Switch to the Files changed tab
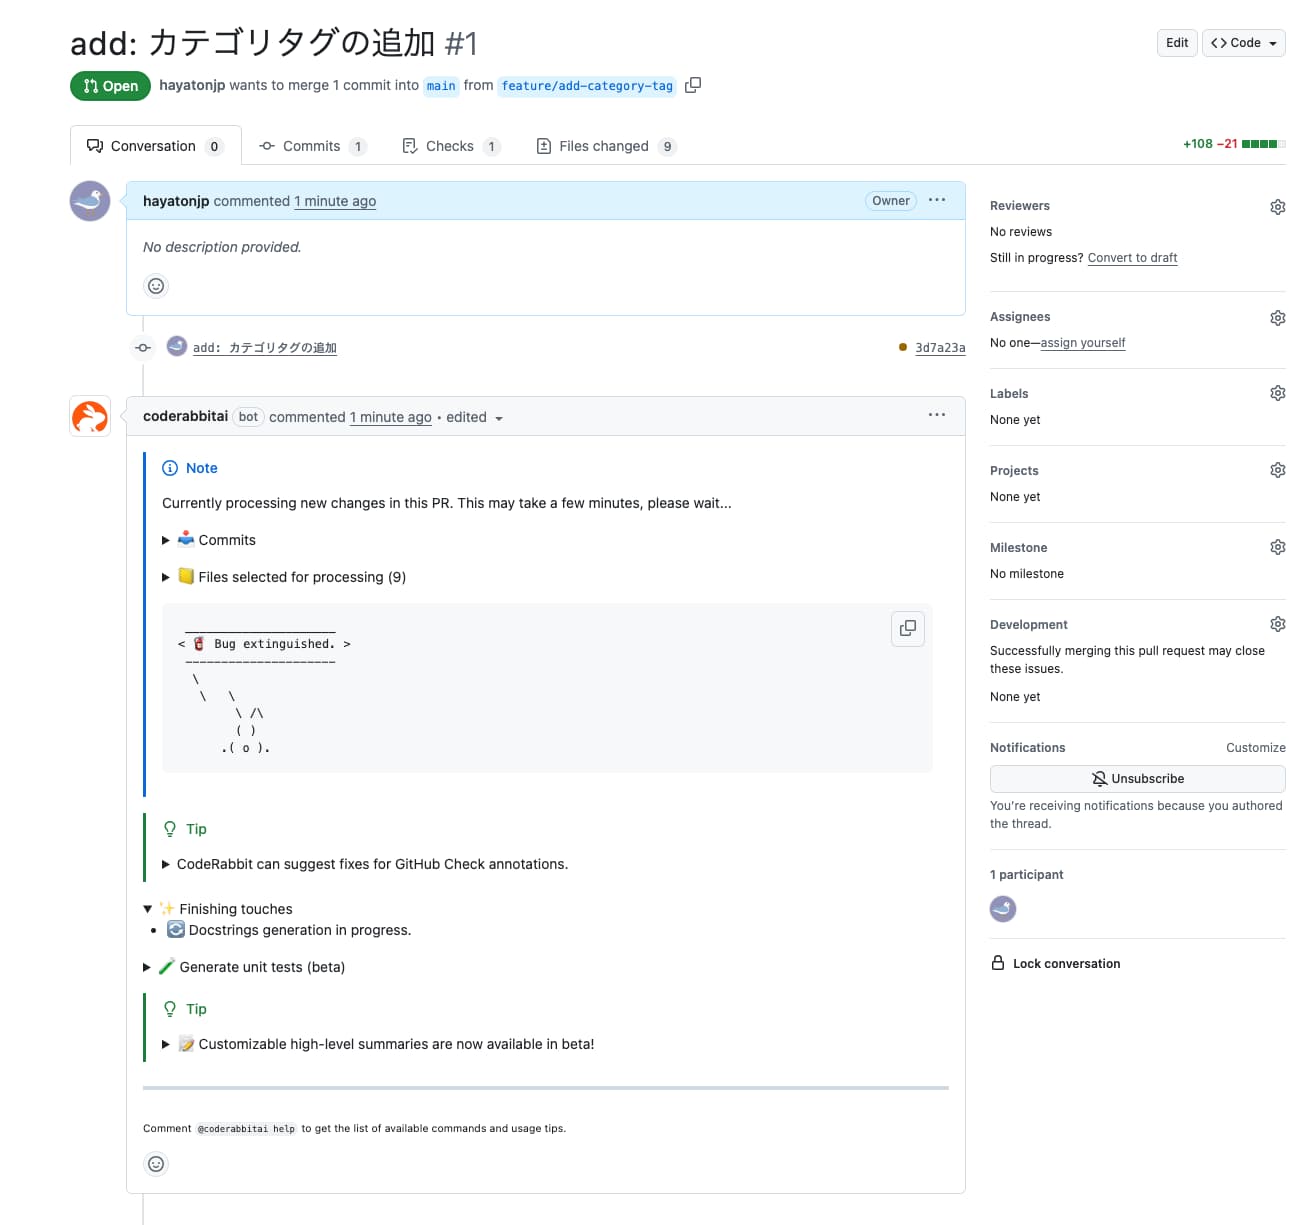Image resolution: width=1289 pixels, height=1225 pixels. tap(605, 146)
